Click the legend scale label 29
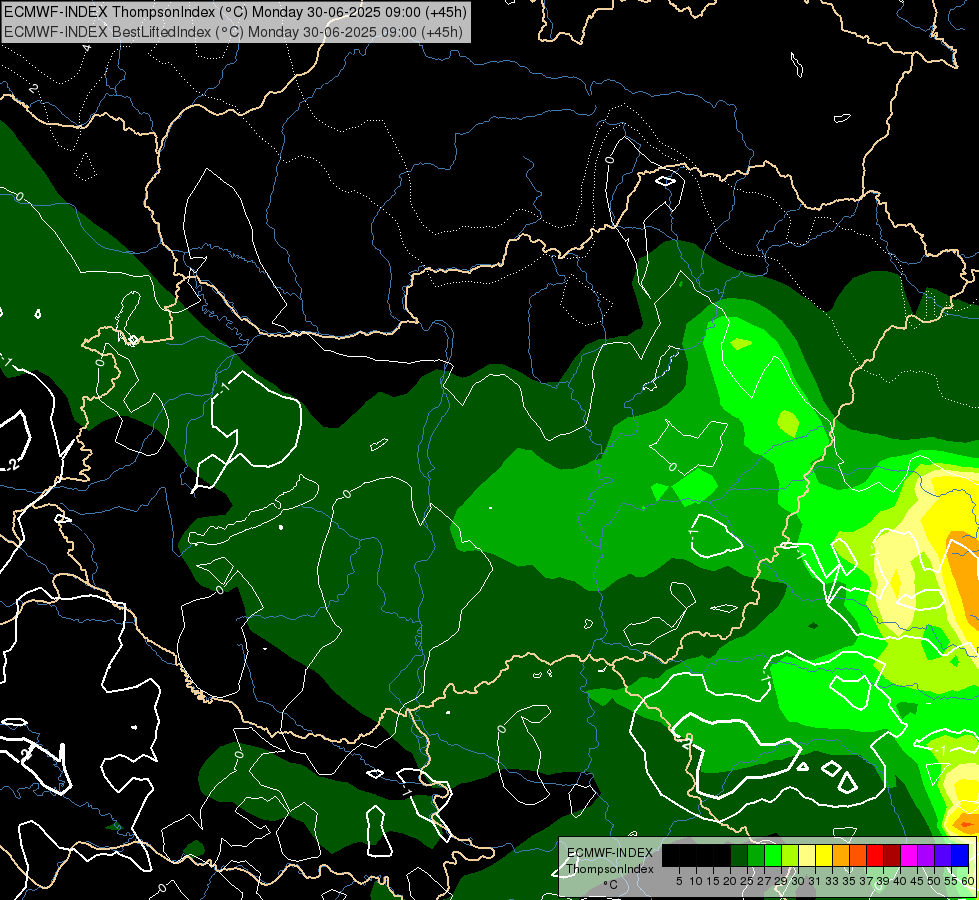This screenshot has width=979, height=900. [x=781, y=881]
